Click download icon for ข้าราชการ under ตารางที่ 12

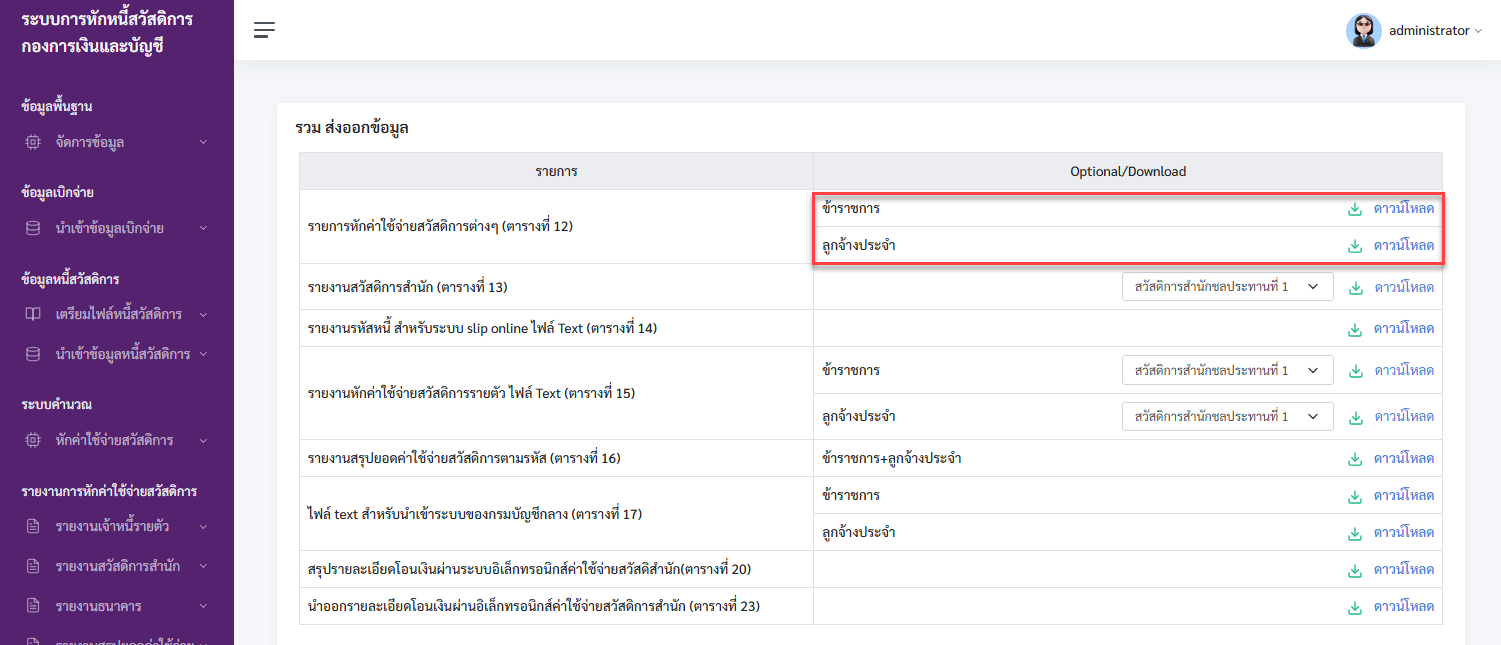(1355, 209)
